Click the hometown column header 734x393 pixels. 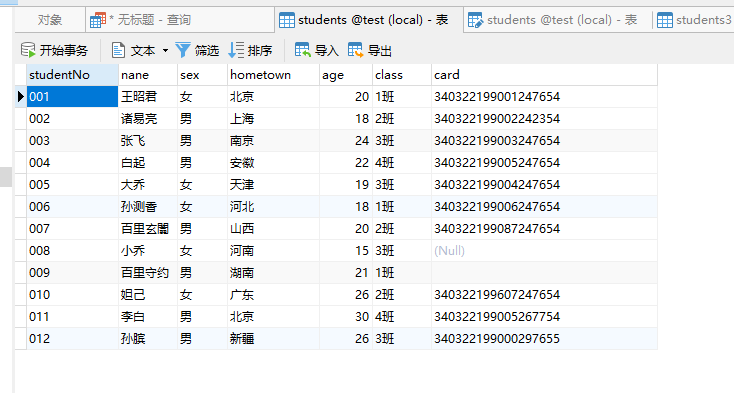pos(273,75)
